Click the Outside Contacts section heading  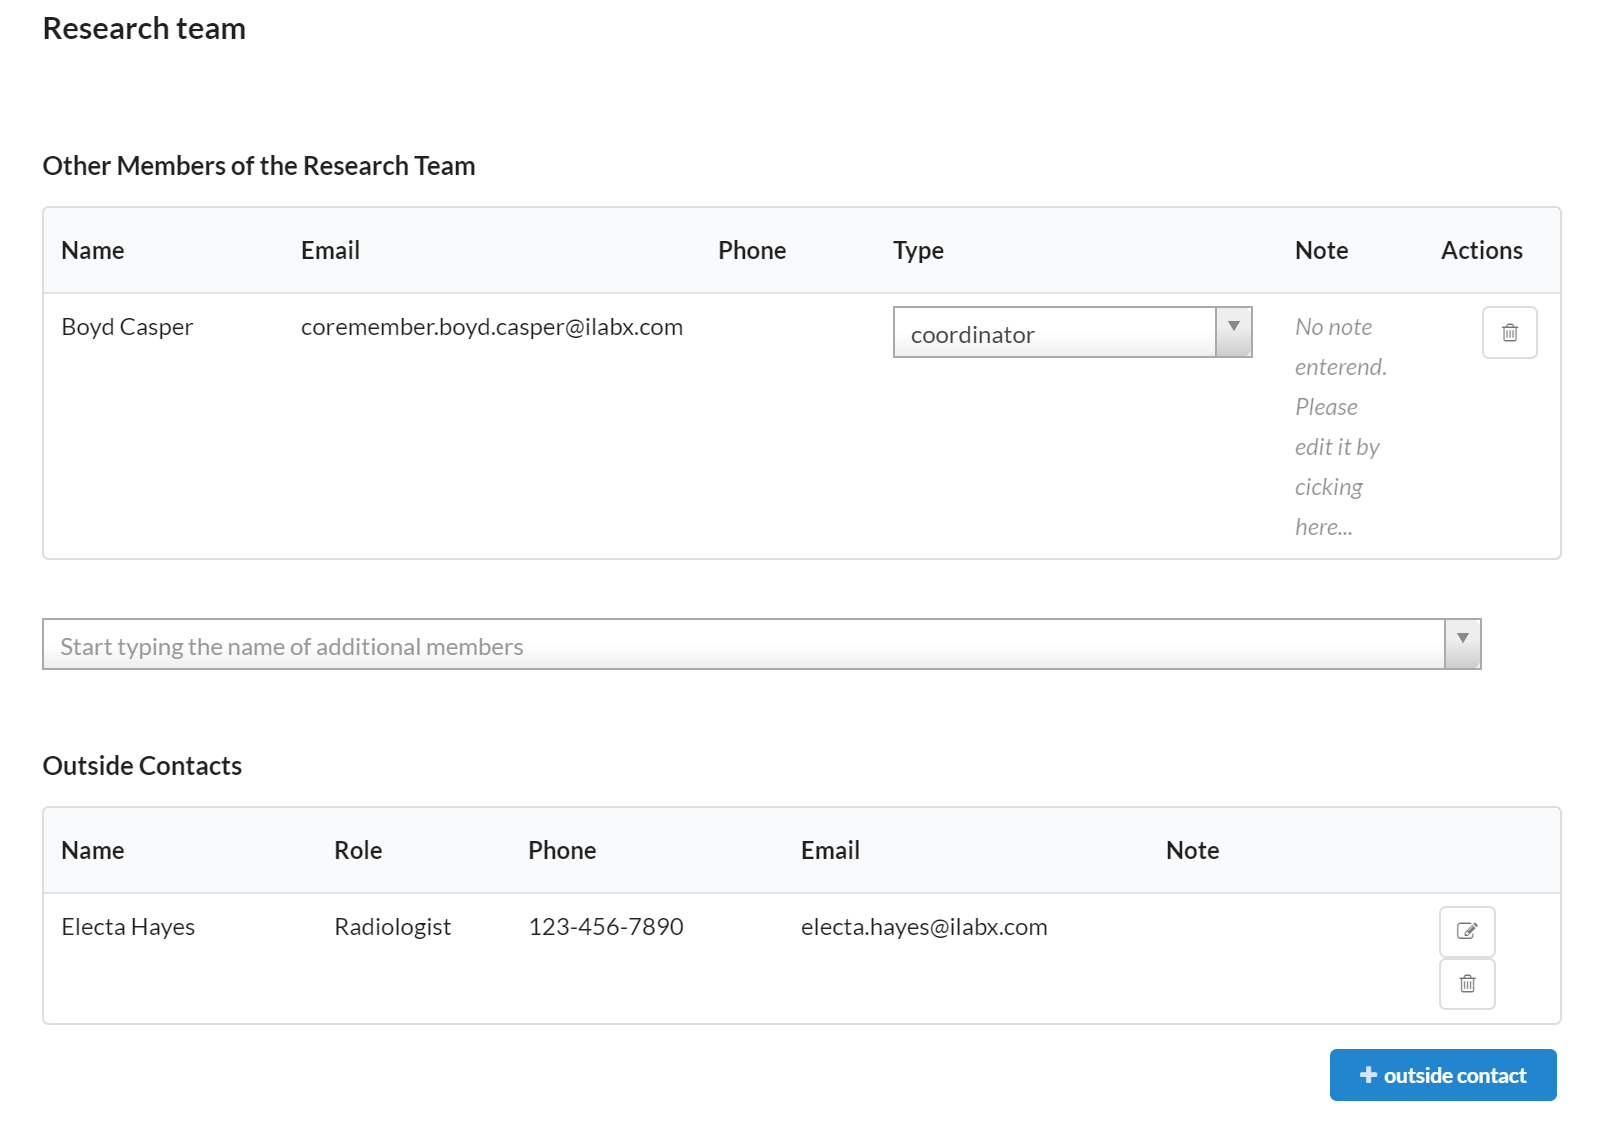(142, 766)
